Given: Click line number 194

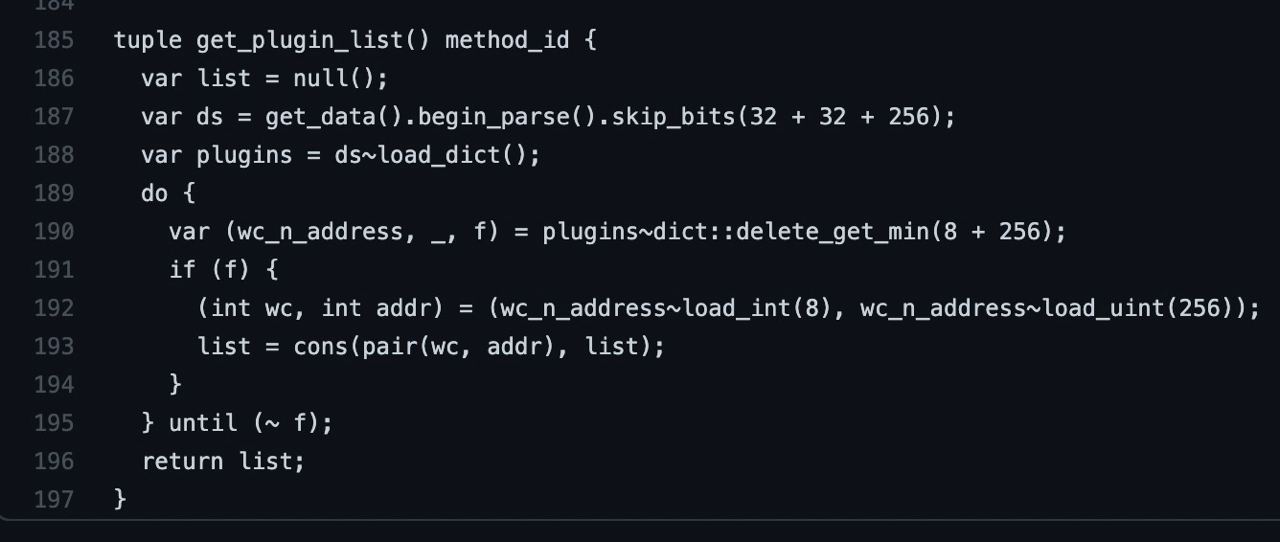Looking at the screenshot, I should pyautogui.click(x=54, y=385).
